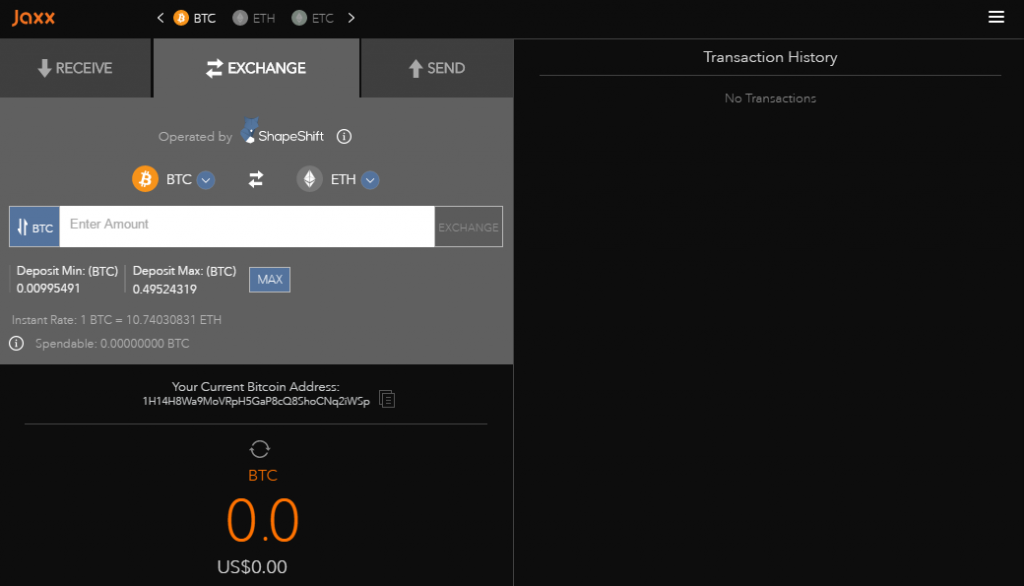Click Deposit Max value 0.49524319
Screen dimensions: 1024x586
tap(165, 289)
